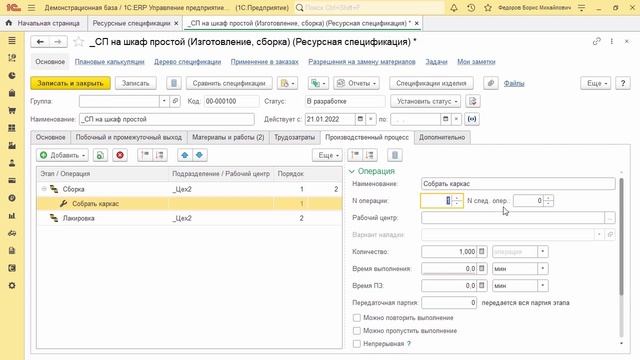
Task: Switch to the Побочный и промежуточный выход tab
Action: (x=129, y=138)
